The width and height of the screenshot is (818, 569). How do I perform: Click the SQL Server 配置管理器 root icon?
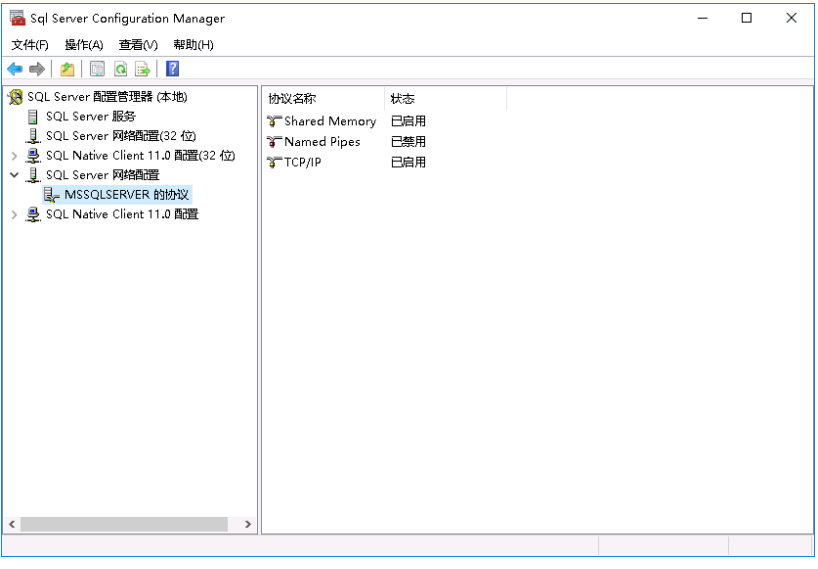click(16, 96)
